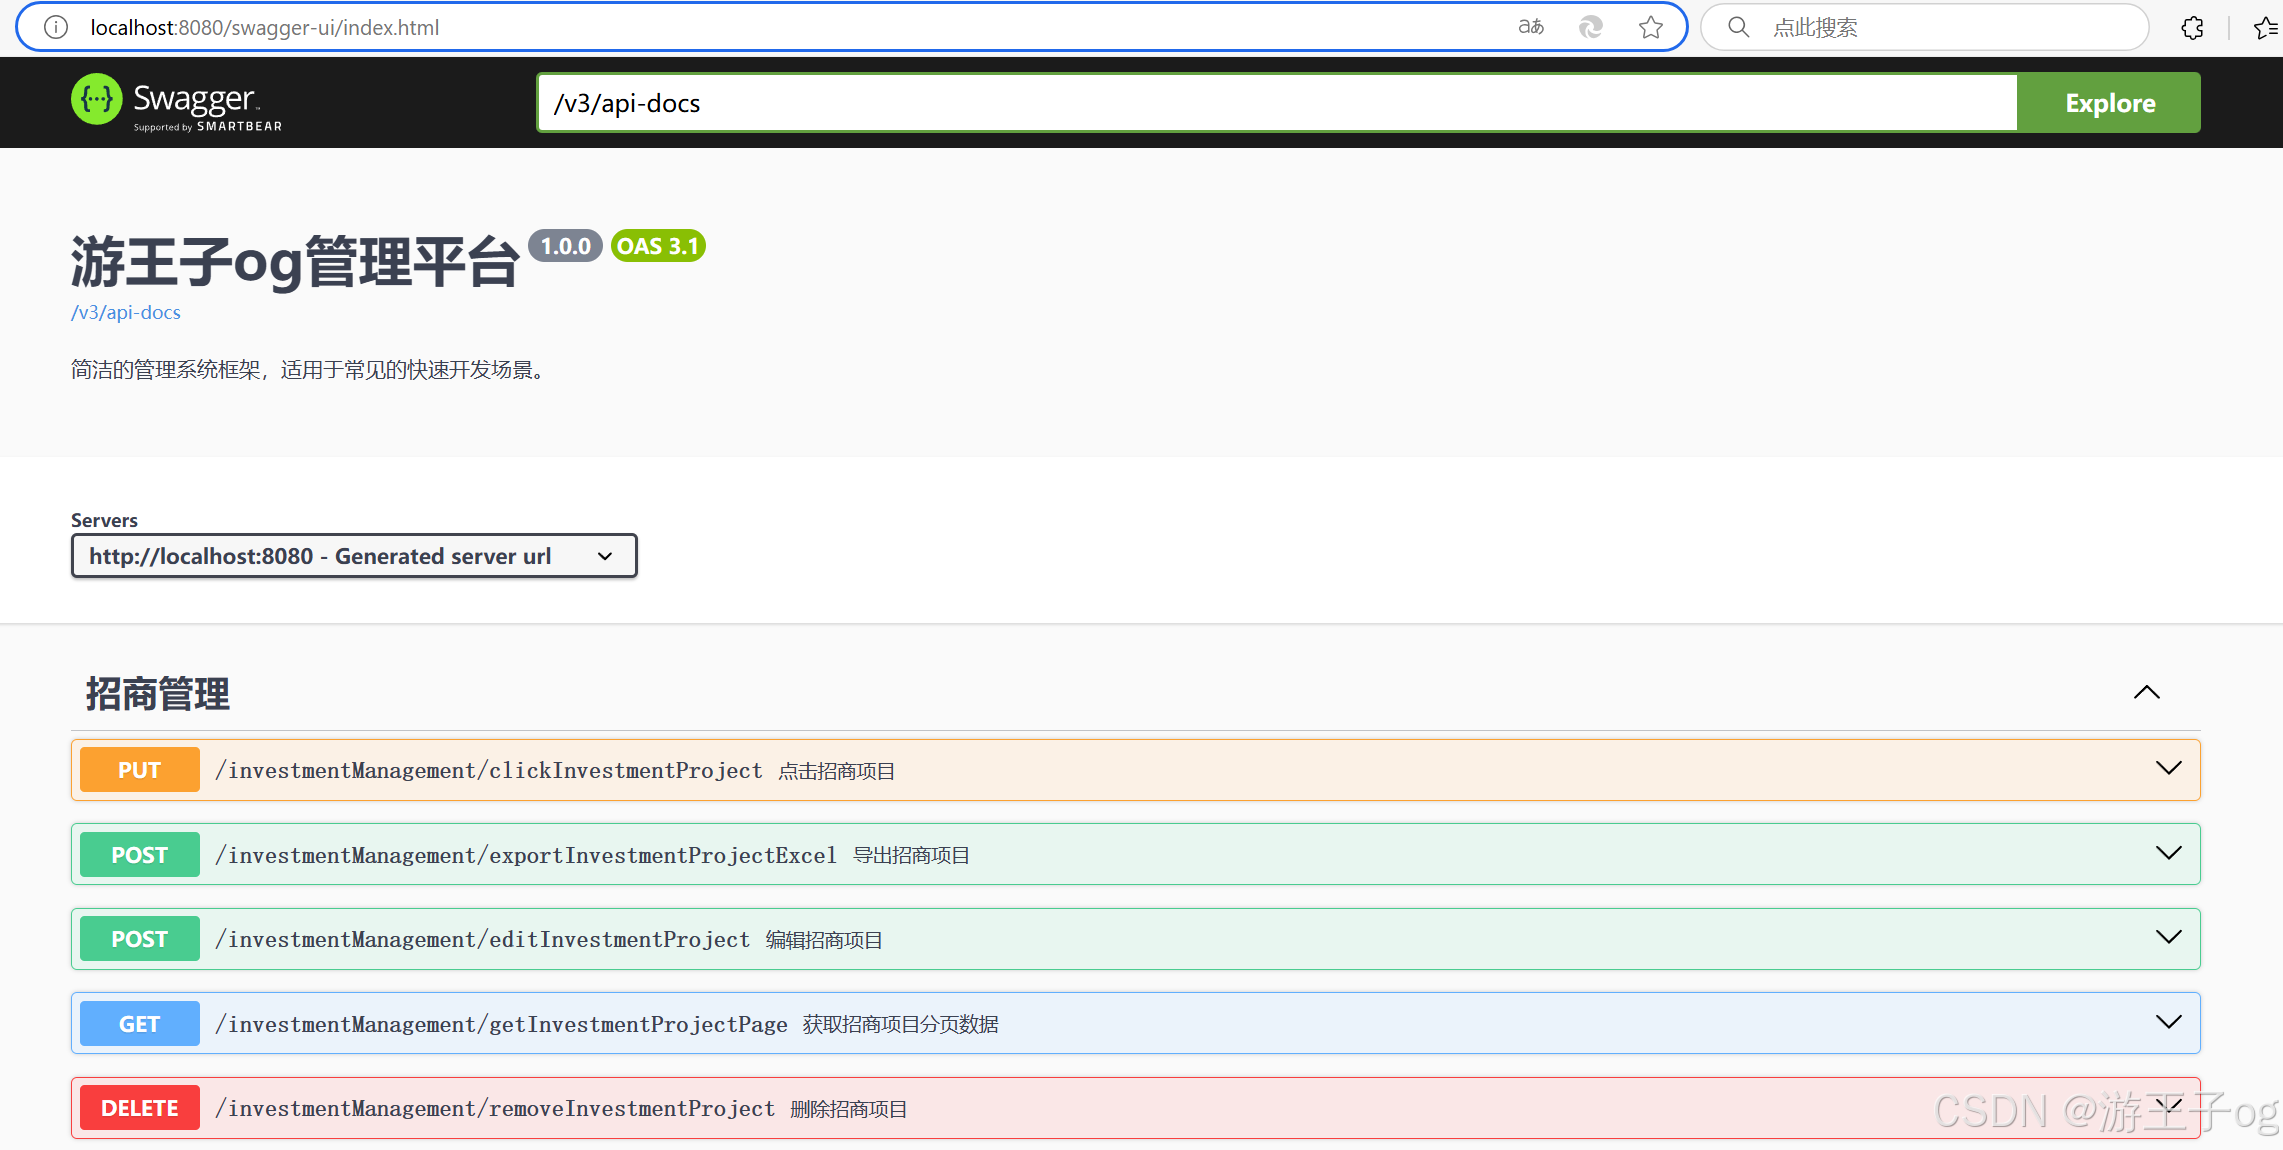Screen dimensions: 2283x1150
Task: Open the favorites list icon
Action: tap(2265, 27)
